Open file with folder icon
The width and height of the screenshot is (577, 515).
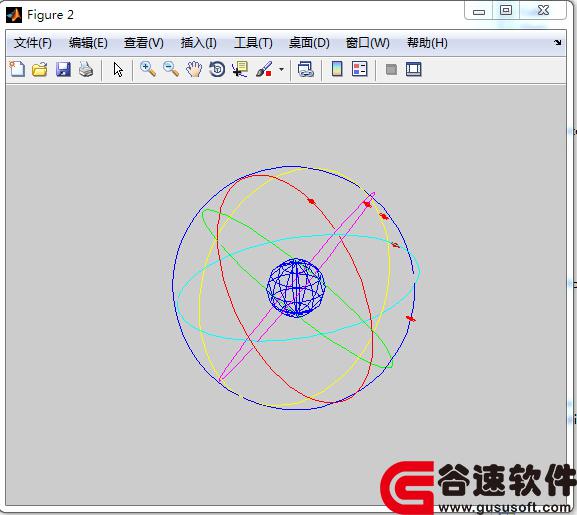point(40,69)
